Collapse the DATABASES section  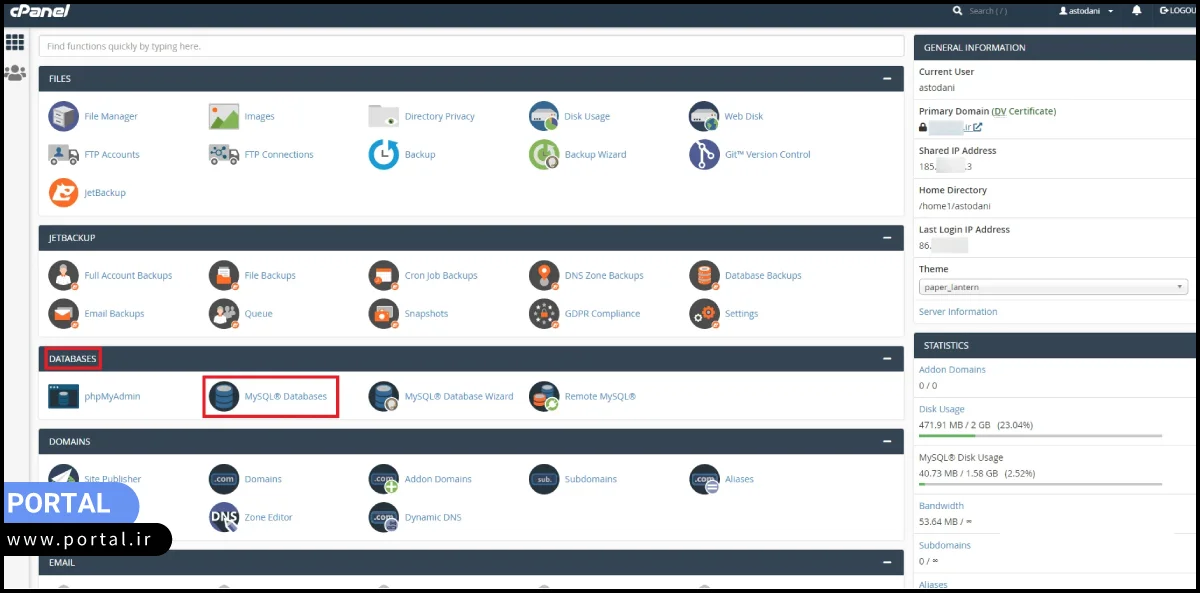[886, 357]
